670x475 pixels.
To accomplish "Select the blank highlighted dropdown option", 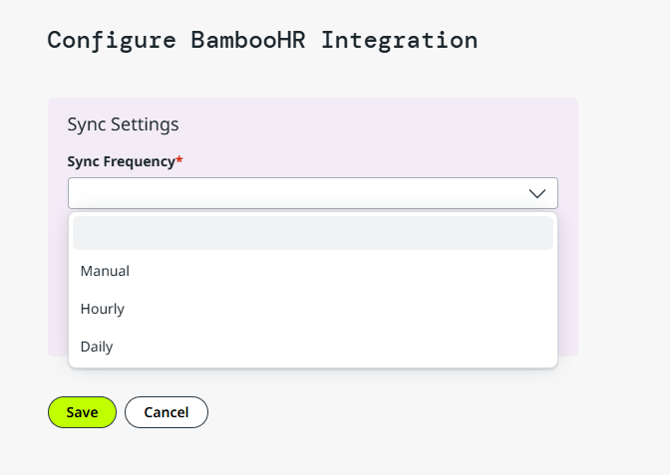I will click(x=313, y=233).
